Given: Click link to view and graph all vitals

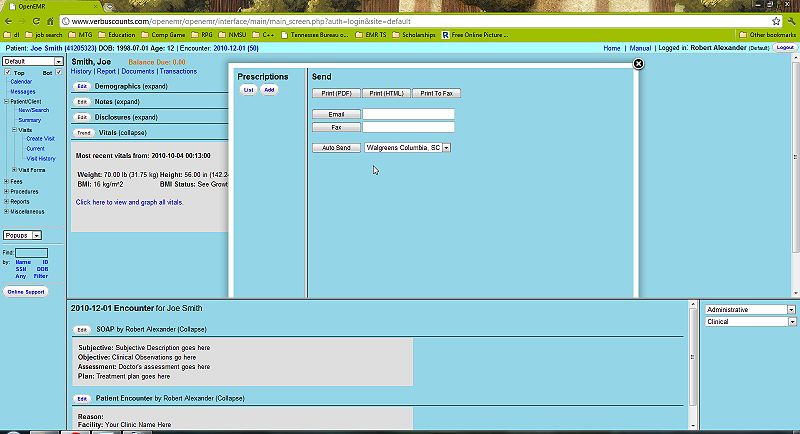Looking at the screenshot, I should (129, 203).
